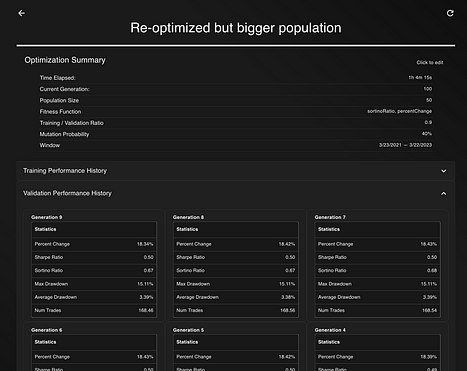Viewport: 467px width, 371px height.
Task: Select the Optimization Summary heading
Action: pyautogui.click(x=65, y=60)
